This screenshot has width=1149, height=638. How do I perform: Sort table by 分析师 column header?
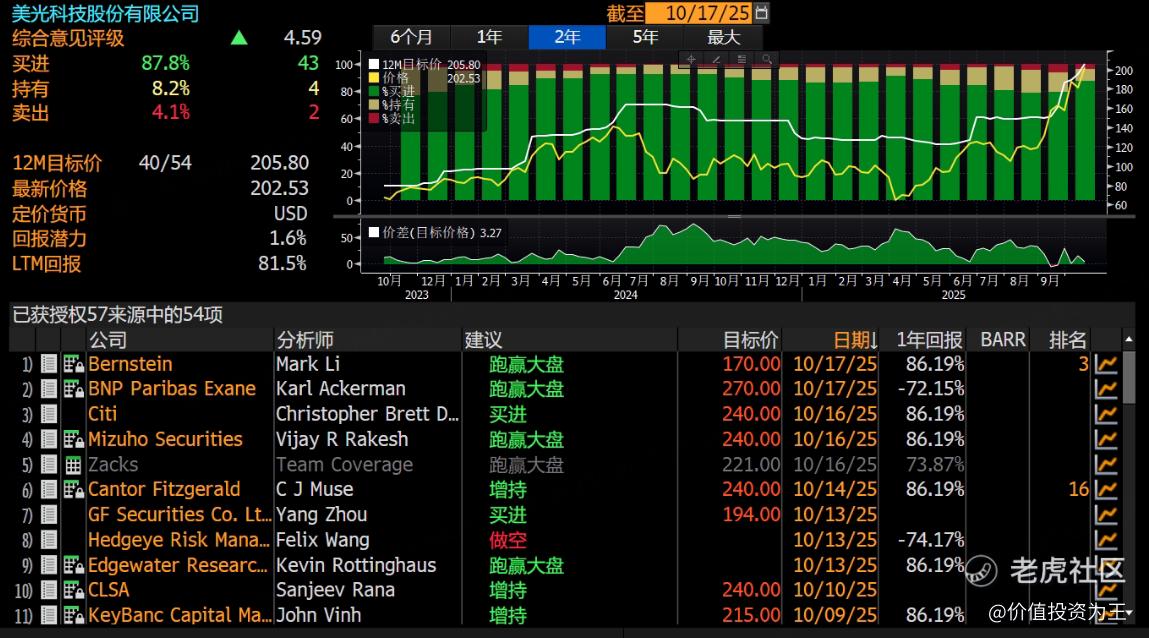[368, 340]
